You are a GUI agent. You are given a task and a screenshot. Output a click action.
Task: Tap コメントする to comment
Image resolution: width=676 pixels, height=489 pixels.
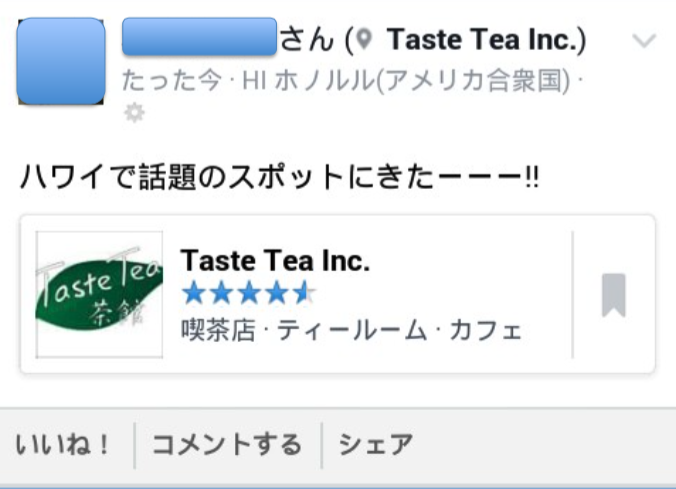point(227,445)
